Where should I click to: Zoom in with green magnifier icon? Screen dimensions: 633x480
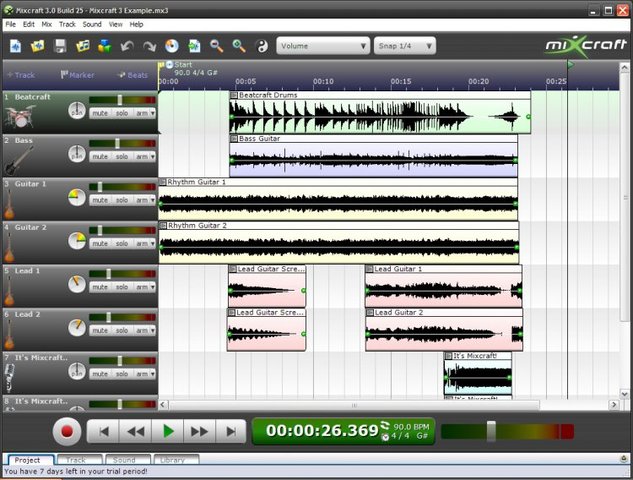click(239, 46)
